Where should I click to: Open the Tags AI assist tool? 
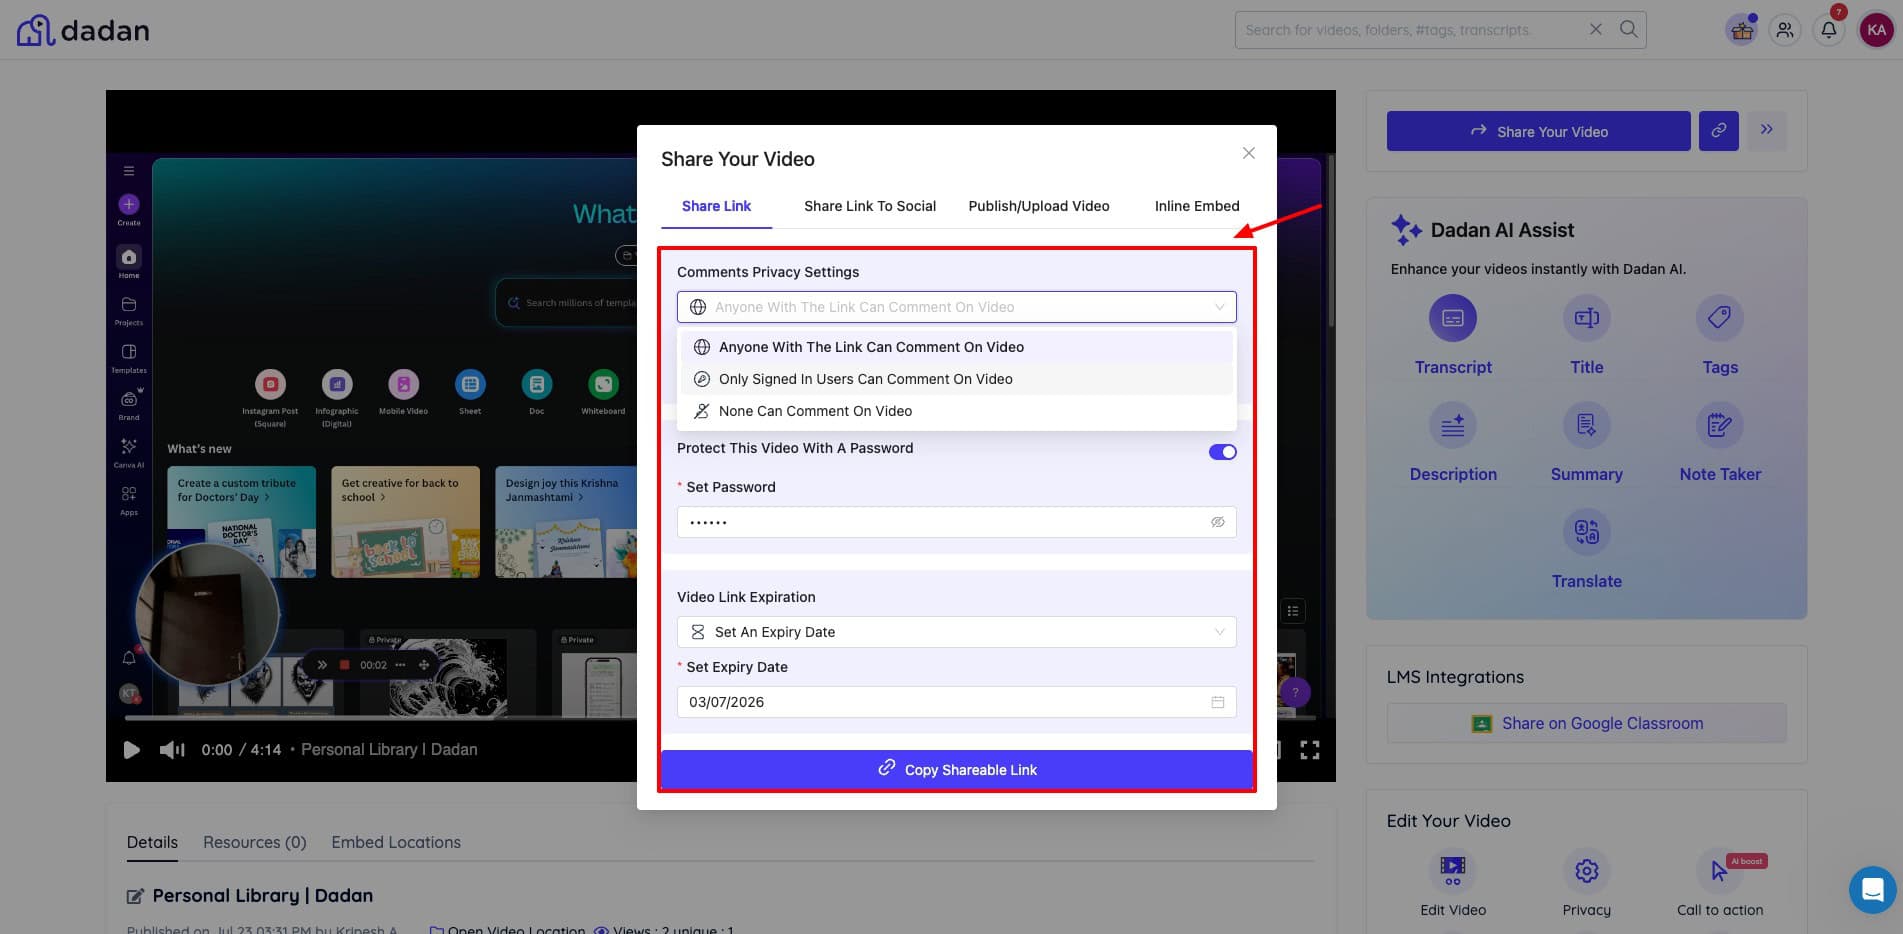[x=1719, y=319]
